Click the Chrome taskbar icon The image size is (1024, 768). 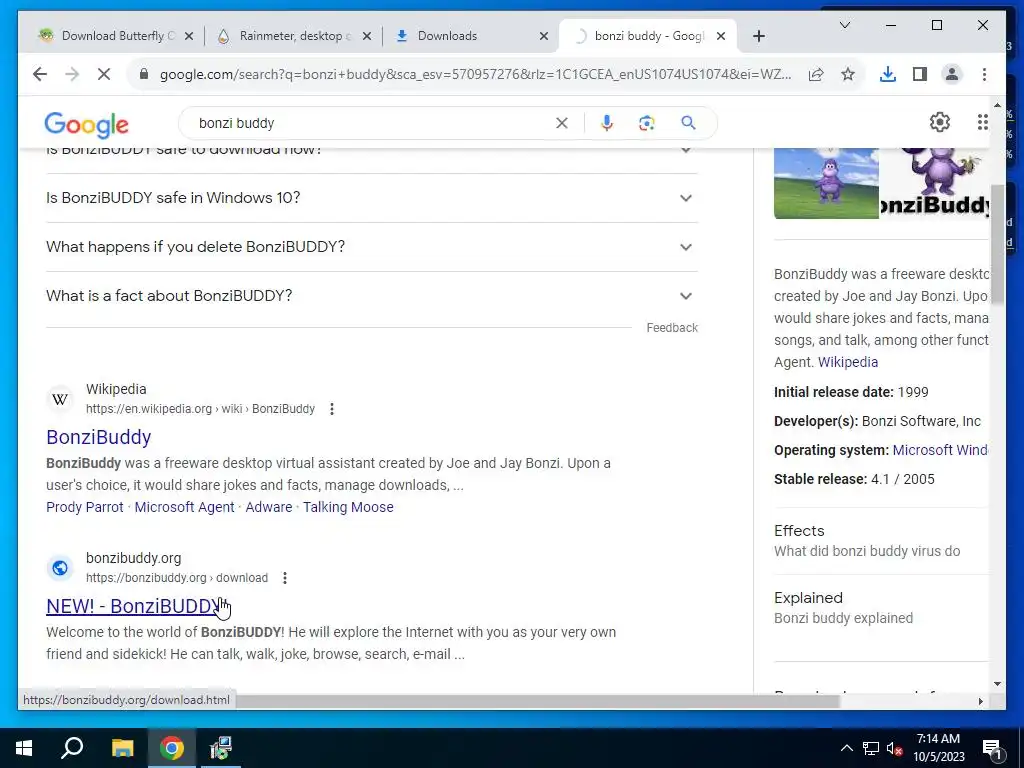click(x=172, y=748)
